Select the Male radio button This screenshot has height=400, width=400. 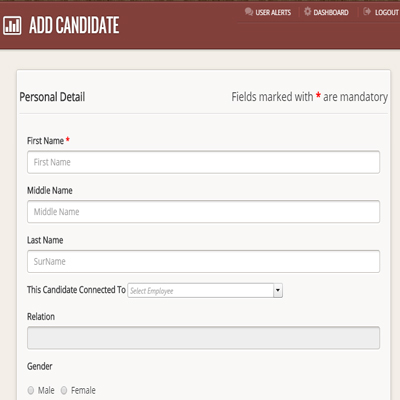click(31, 390)
